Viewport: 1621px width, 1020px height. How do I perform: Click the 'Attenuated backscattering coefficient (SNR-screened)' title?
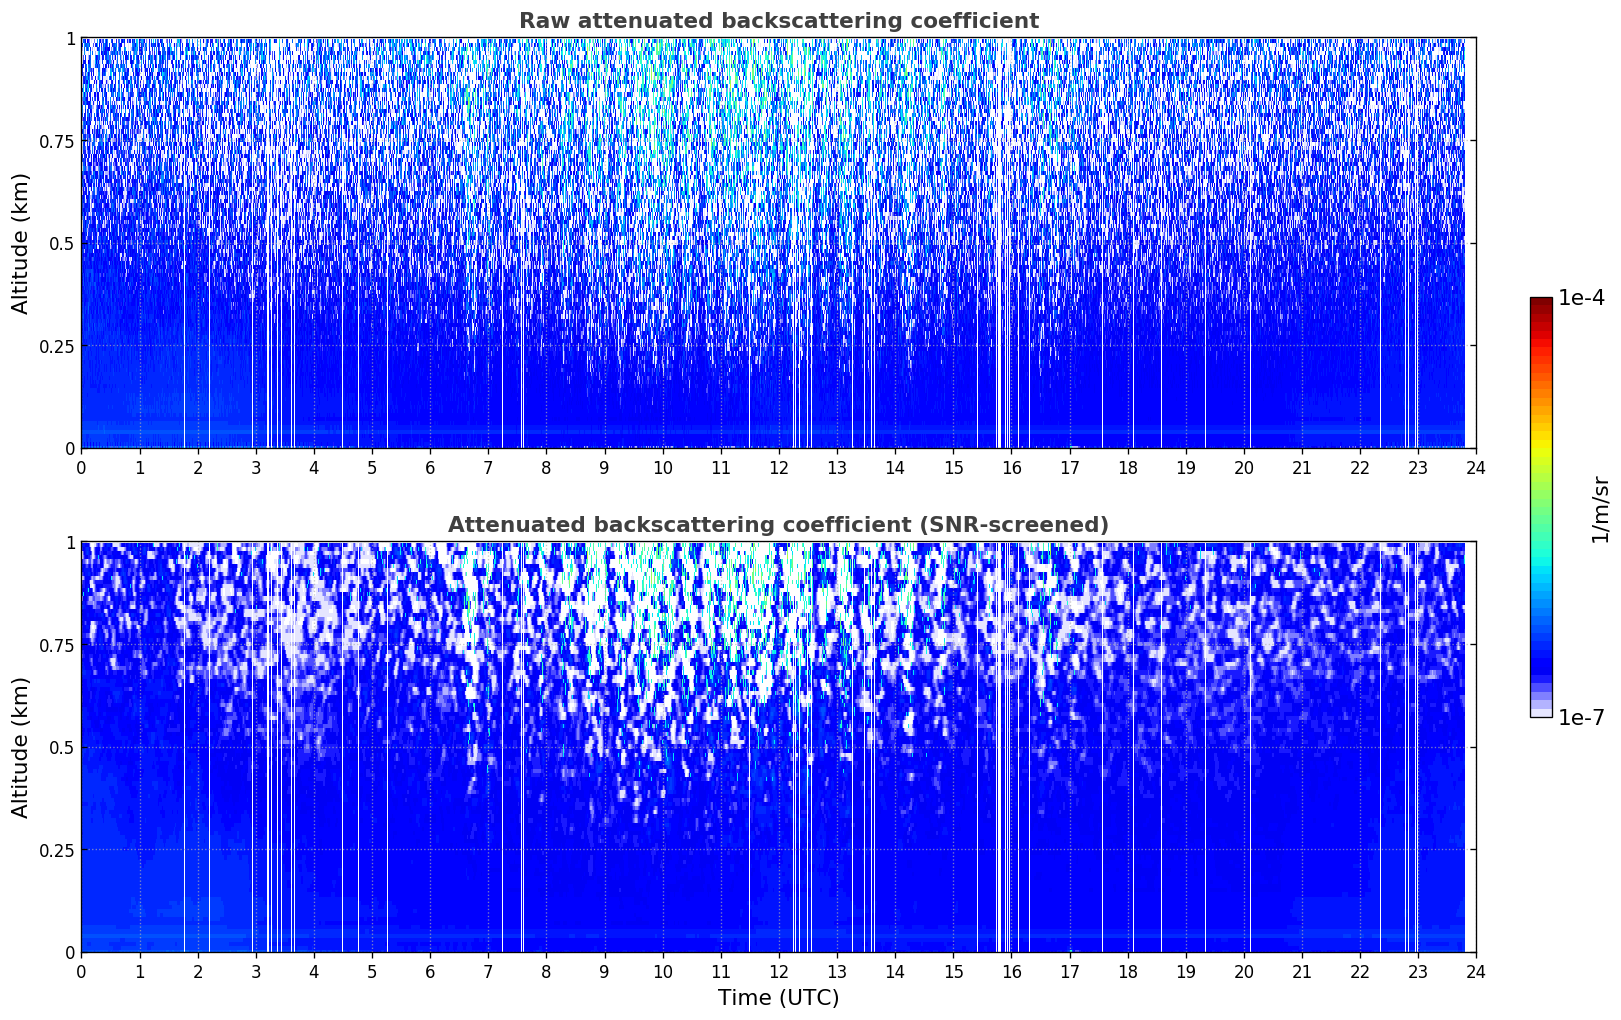pos(778,525)
